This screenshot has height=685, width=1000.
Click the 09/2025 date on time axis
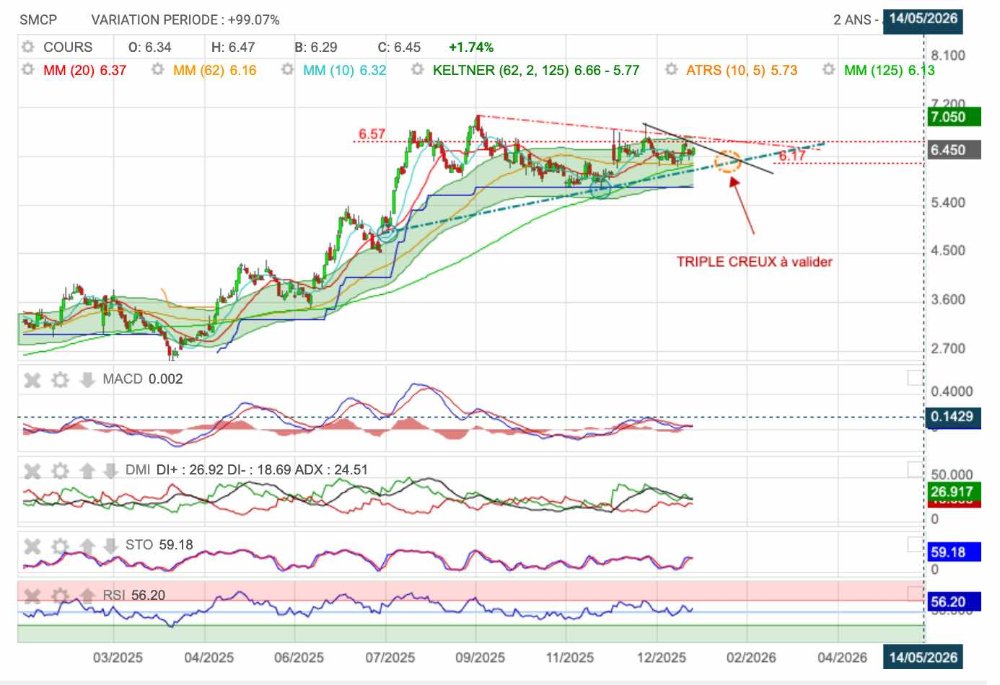point(480,658)
